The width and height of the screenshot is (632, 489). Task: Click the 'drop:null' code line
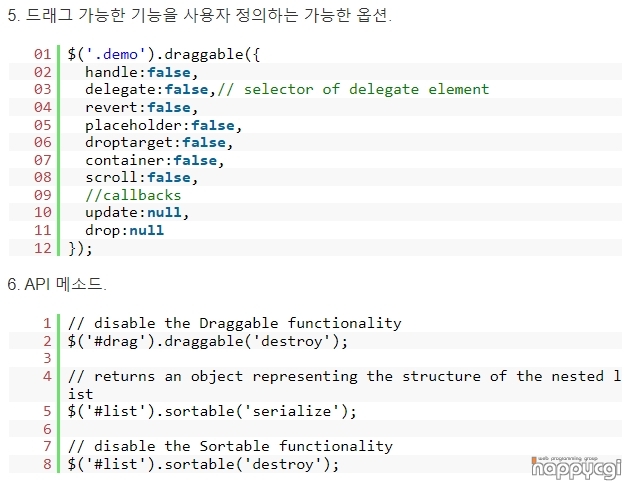[124, 230]
